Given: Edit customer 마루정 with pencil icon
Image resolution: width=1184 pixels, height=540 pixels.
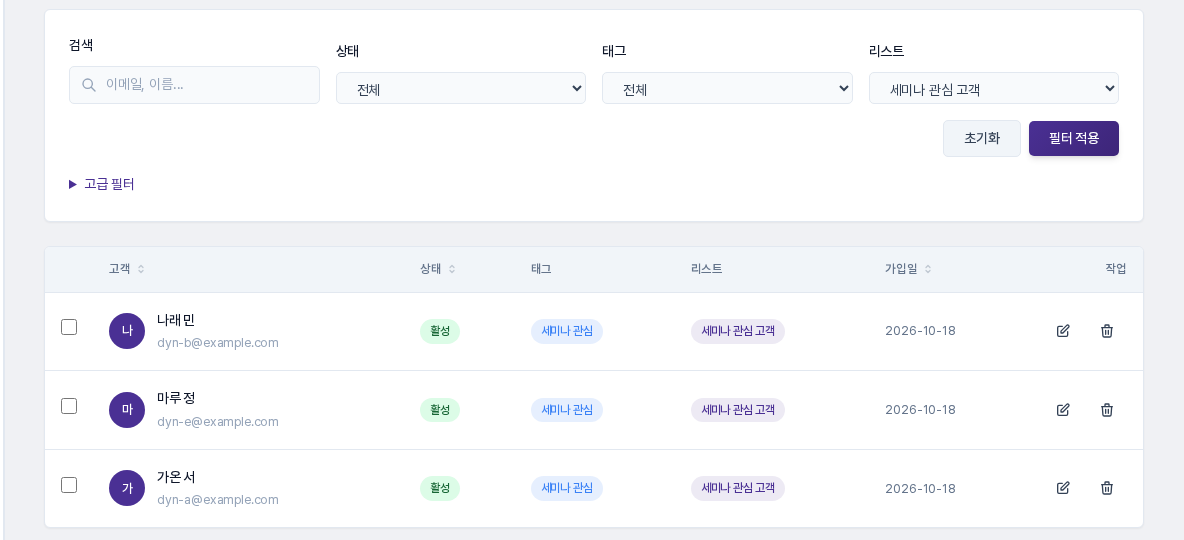Looking at the screenshot, I should [1062, 410].
